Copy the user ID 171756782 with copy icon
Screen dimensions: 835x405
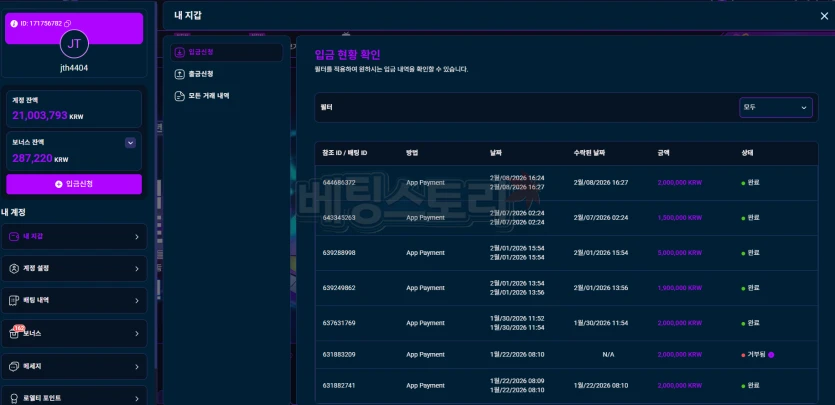pos(68,23)
